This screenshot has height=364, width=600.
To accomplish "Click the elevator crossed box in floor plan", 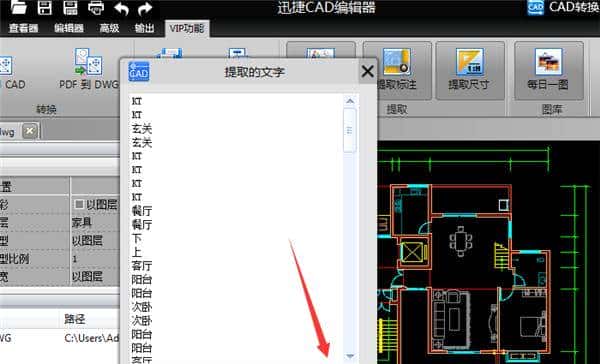I will 411,253.
